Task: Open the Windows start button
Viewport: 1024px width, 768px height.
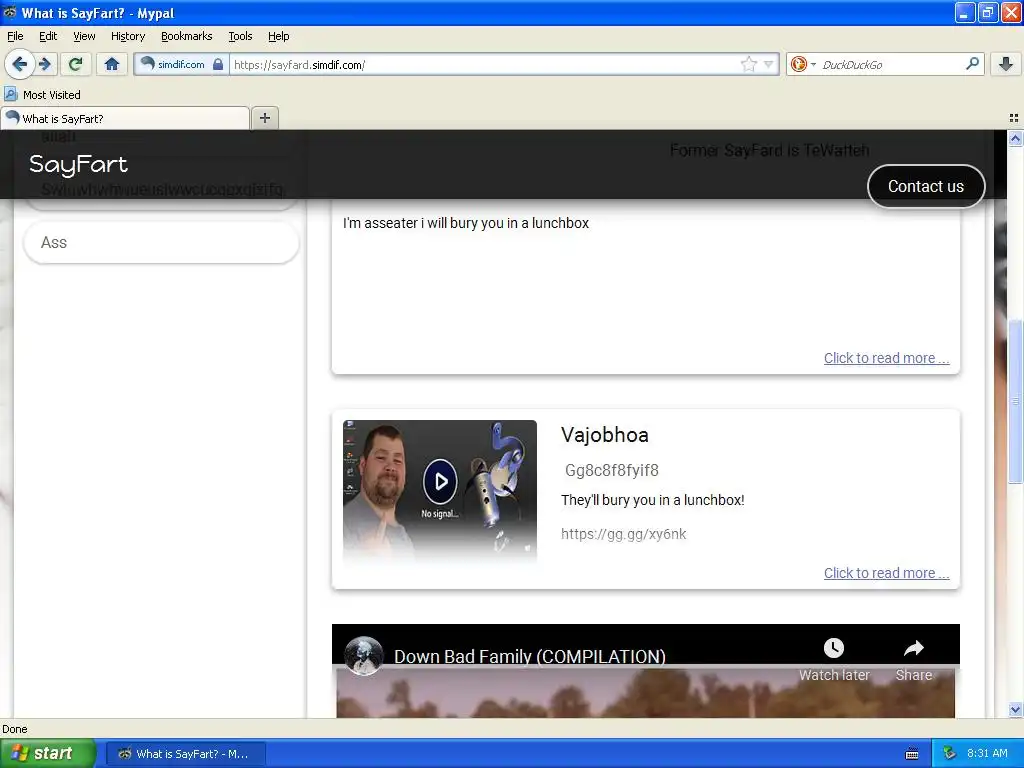Action: [48, 753]
